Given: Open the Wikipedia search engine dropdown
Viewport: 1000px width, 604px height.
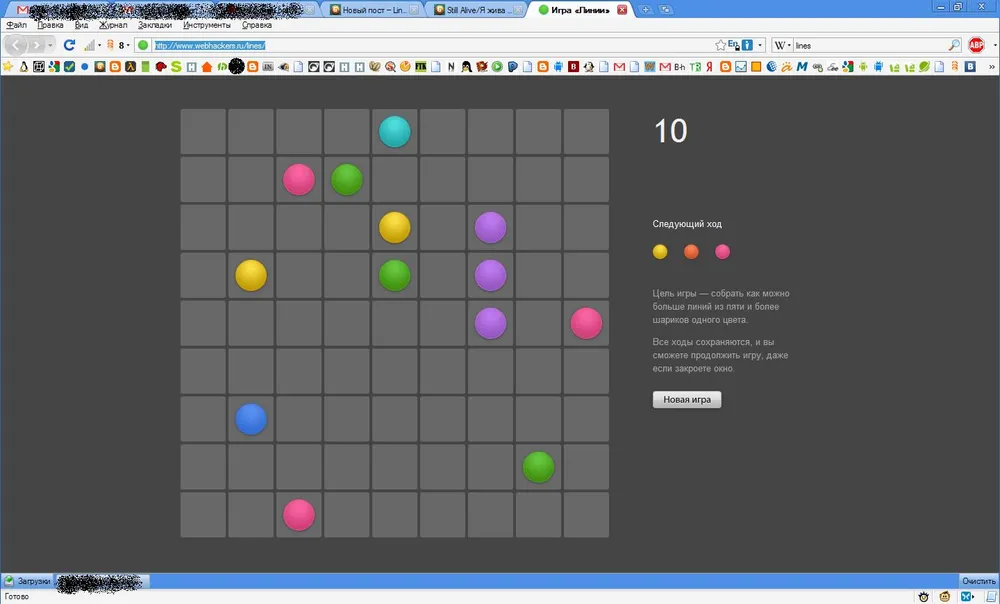Looking at the screenshot, I should click(x=782, y=45).
